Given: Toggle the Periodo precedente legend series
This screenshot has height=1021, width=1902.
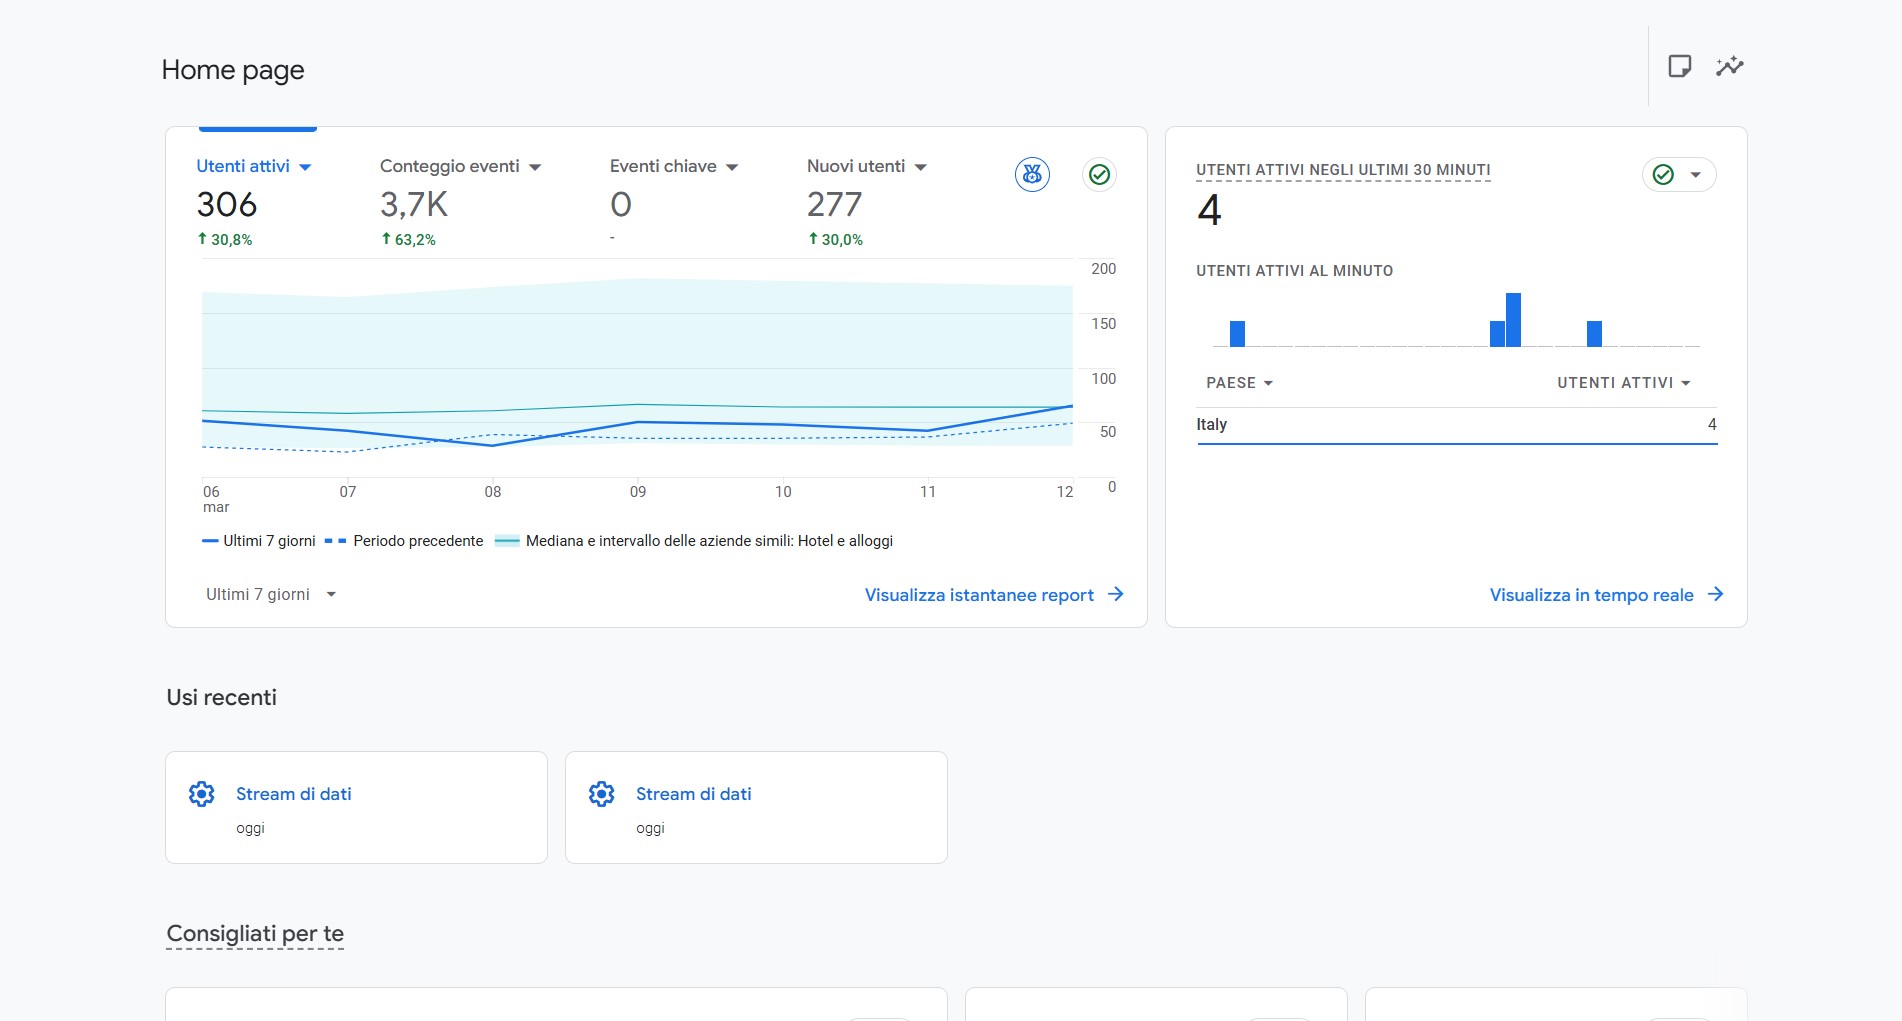Looking at the screenshot, I should tap(405, 541).
